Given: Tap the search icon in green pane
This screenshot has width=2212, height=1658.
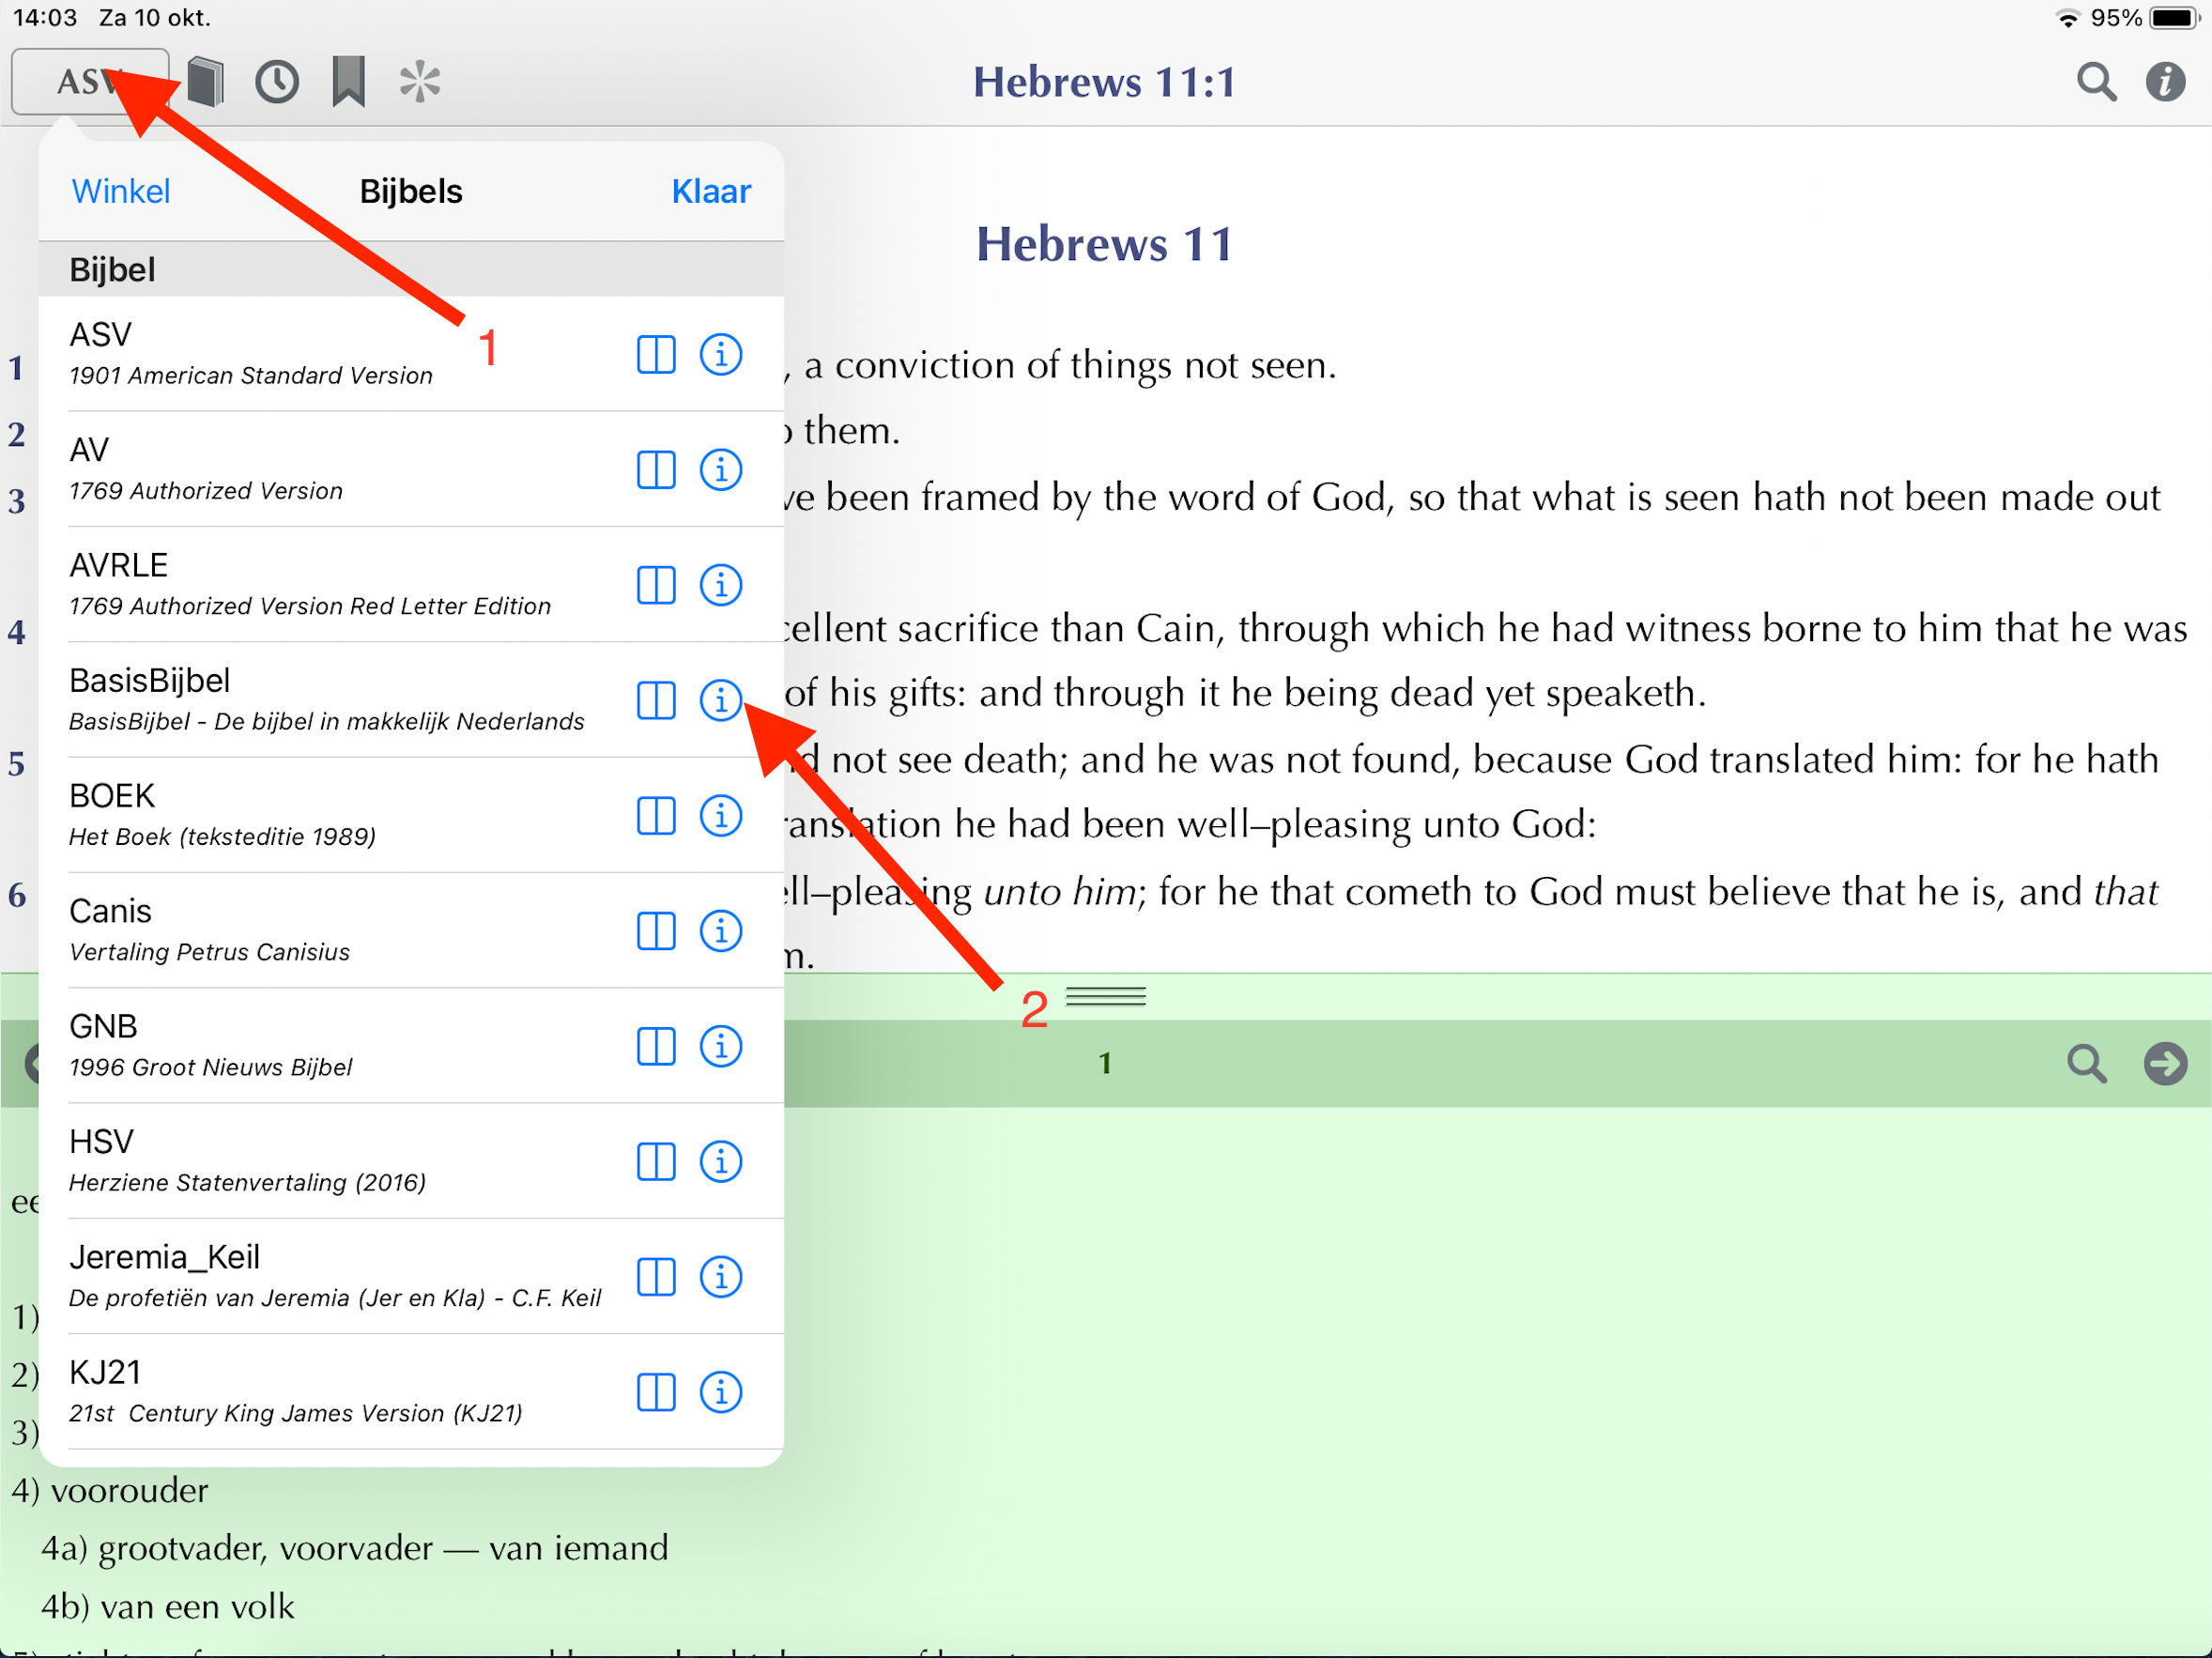Looking at the screenshot, I should [x=2086, y=1063].
